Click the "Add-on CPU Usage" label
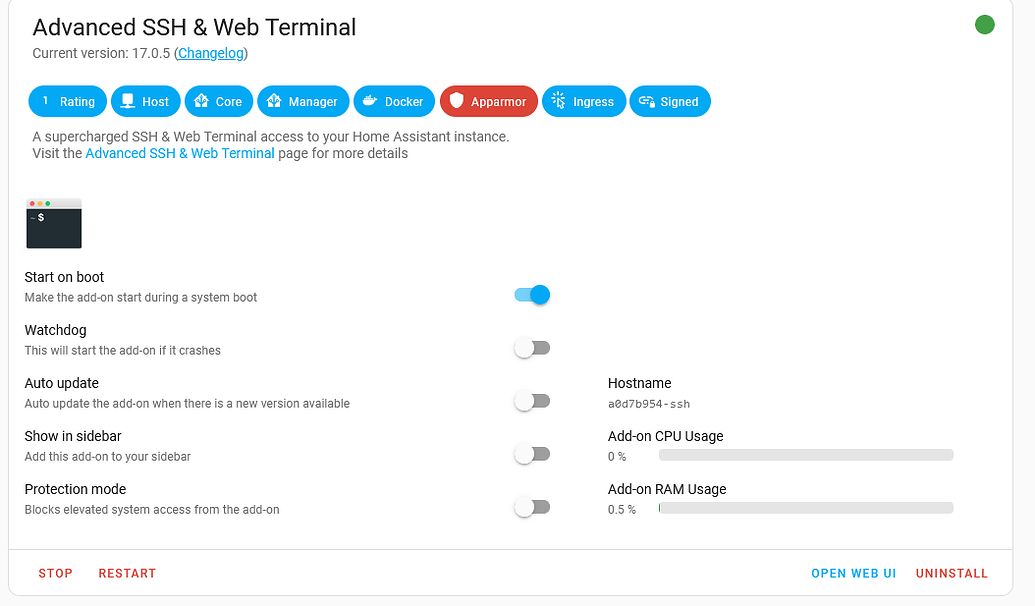Image resolution: width=1035 pixels, height=606 pixels. [665, 436]
